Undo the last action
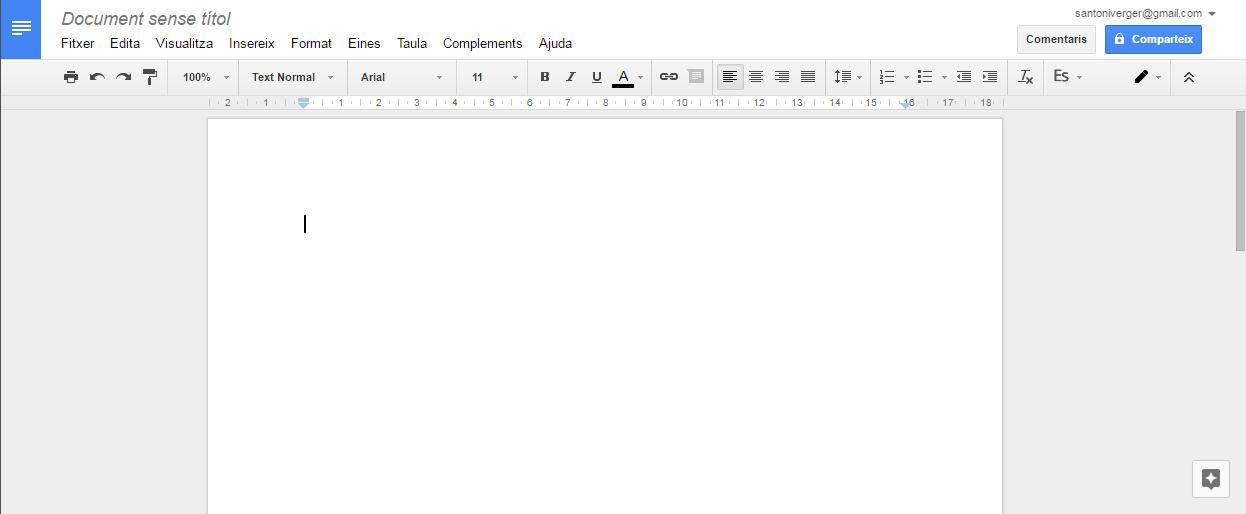The image size is (1246, 514). pos(97,77)
